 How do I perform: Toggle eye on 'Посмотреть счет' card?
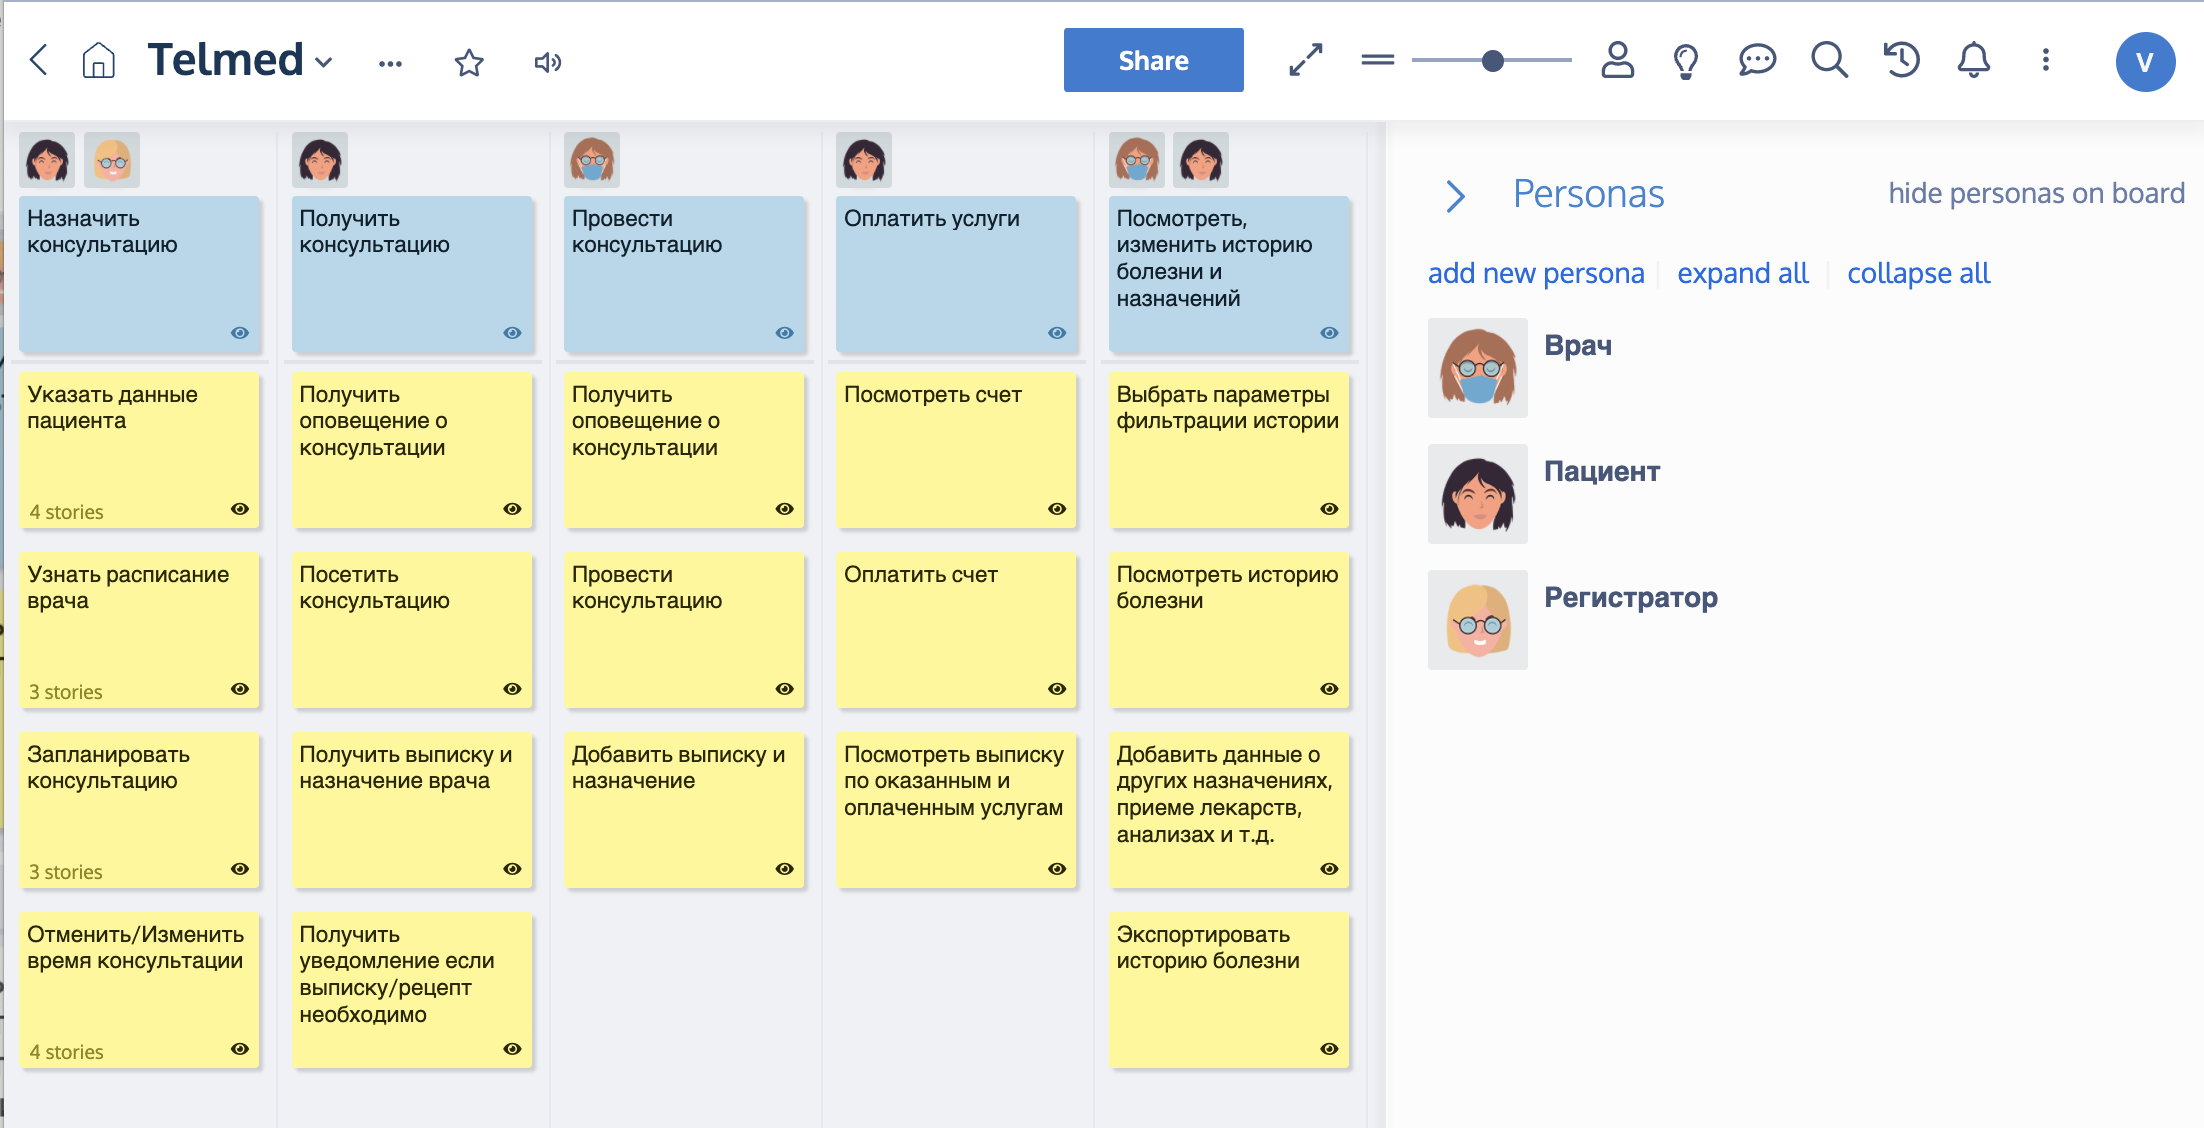pos(1057,509)
